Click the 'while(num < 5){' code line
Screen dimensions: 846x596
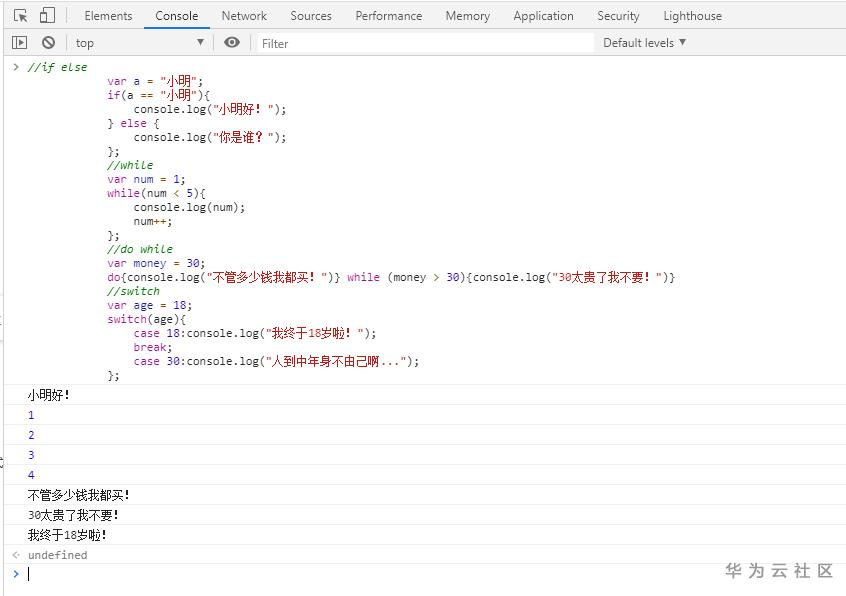tap(156, 193)
